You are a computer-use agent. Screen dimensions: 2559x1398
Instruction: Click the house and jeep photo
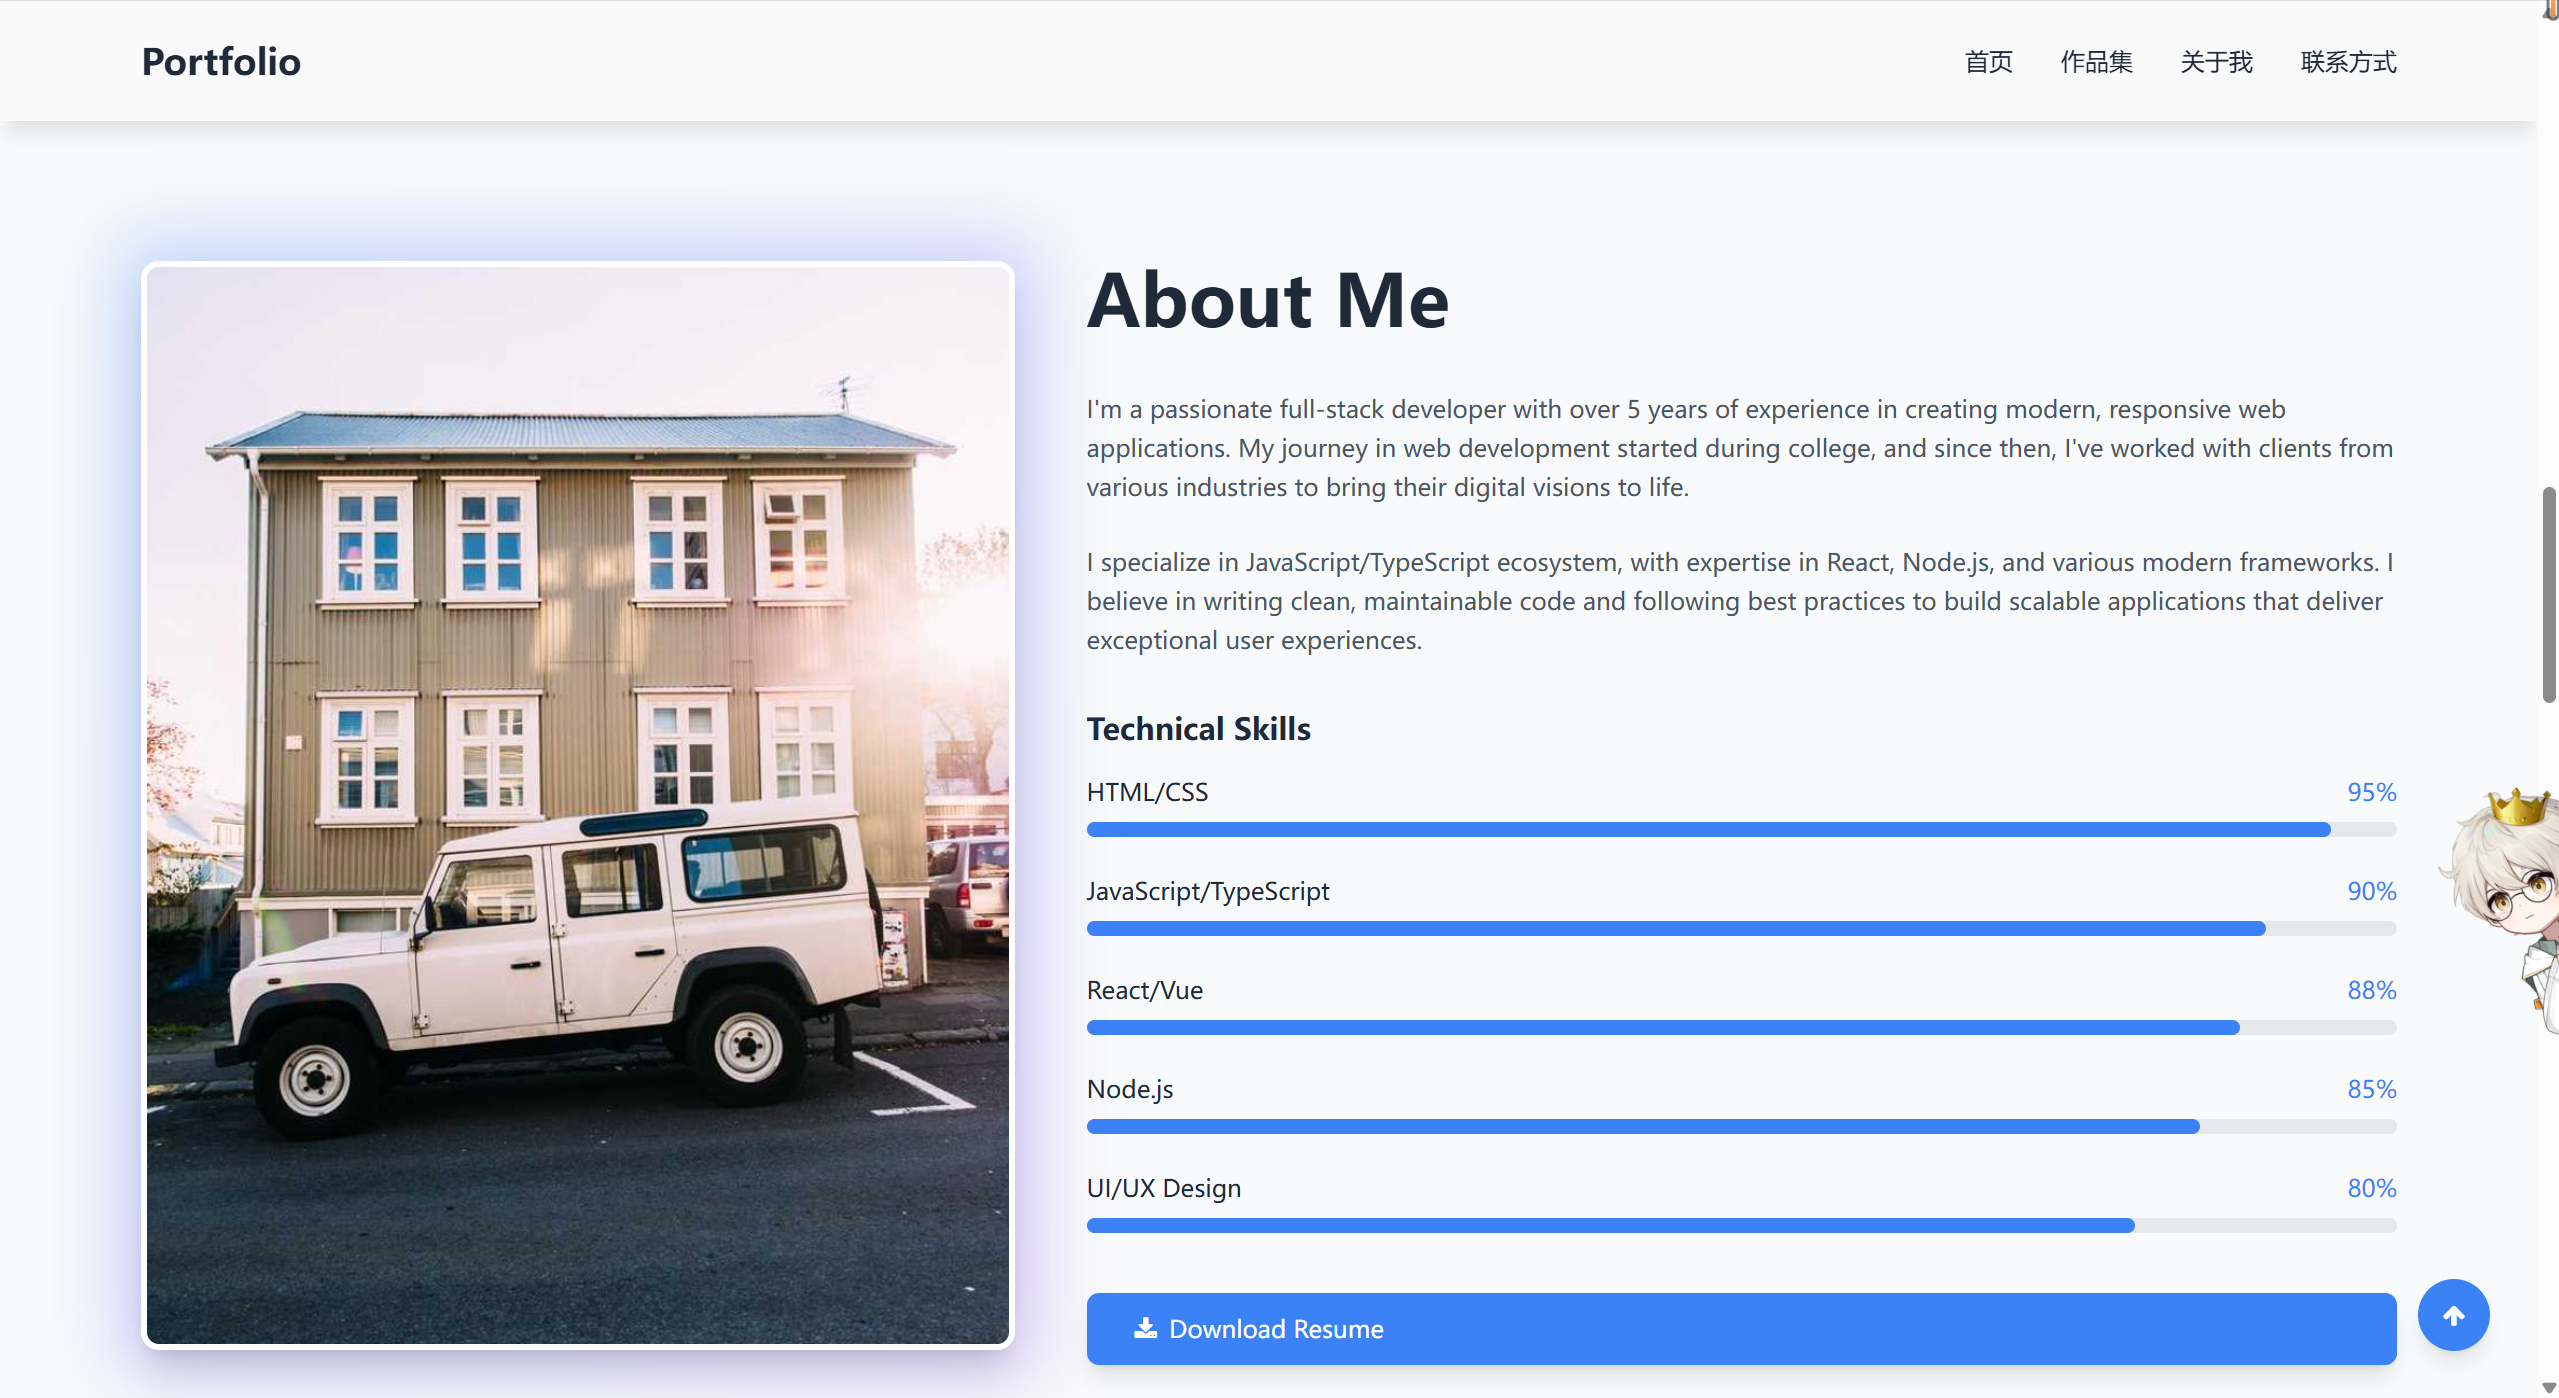(577, 805)
